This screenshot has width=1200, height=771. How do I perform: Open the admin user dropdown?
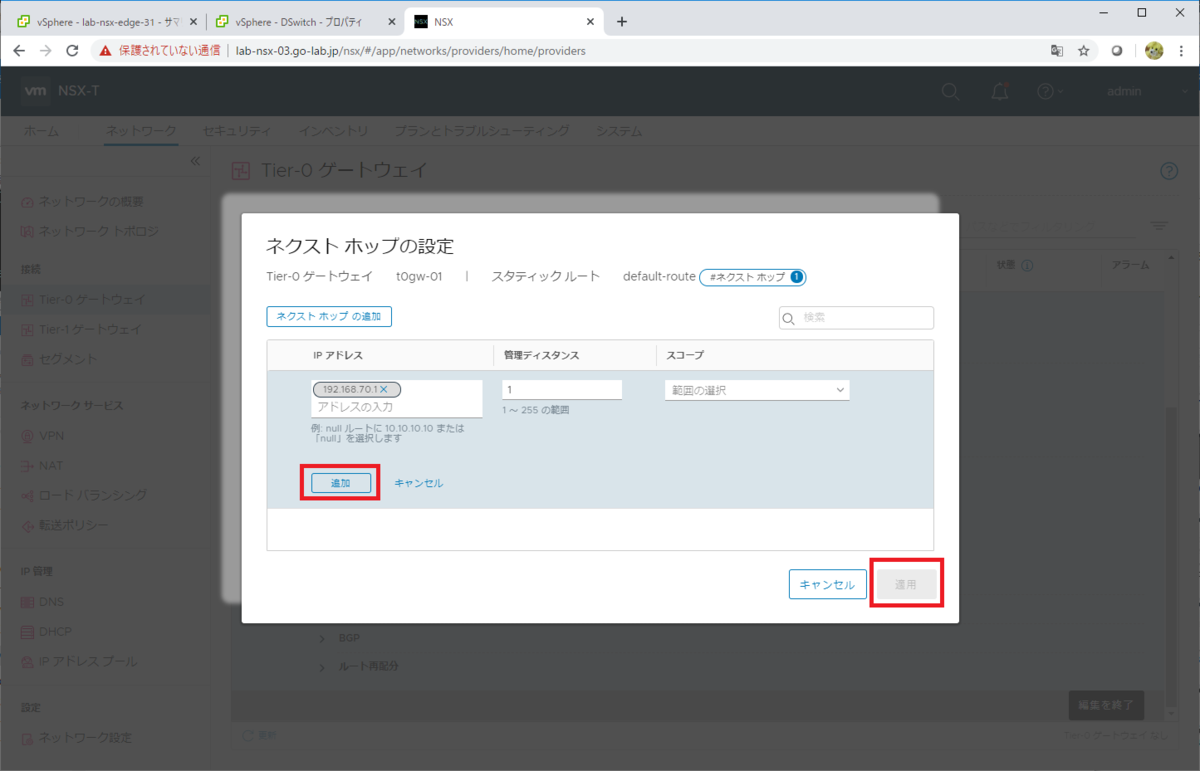(1146, 91)
